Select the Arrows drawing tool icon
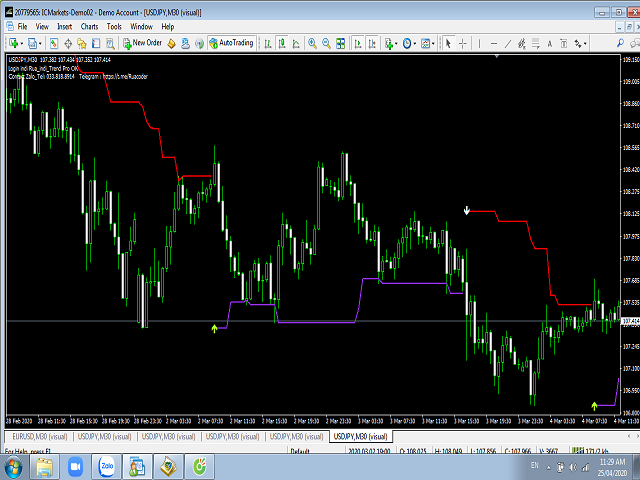The height and width of the screenshot is (480, 640). point(578,43)
